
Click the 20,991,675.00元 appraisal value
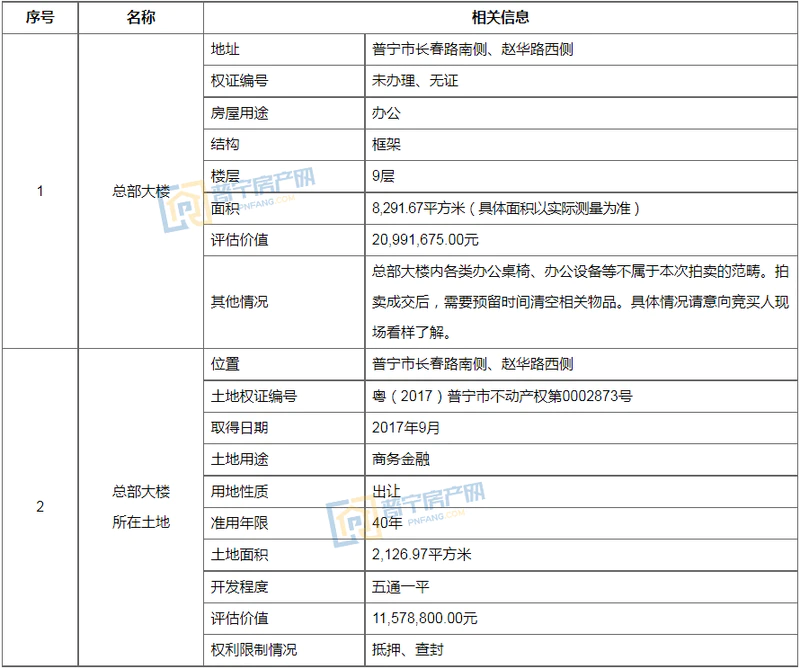(425, 240)
